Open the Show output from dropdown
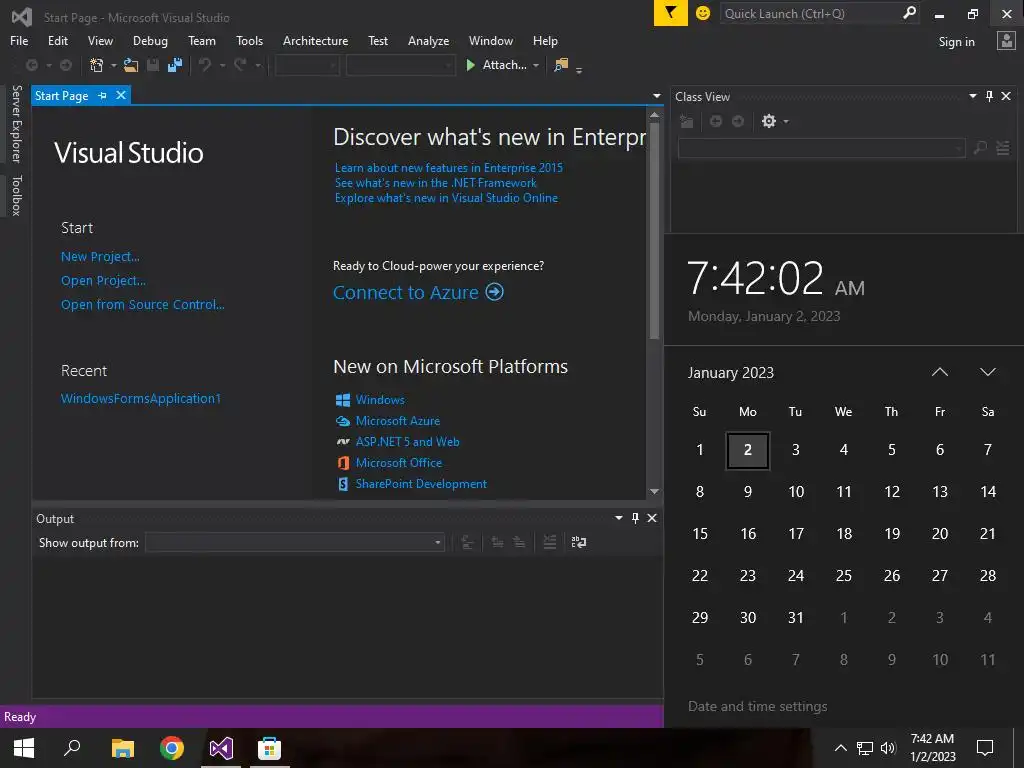Viewport: 1024px width, 768px height. tap(438, 542)
